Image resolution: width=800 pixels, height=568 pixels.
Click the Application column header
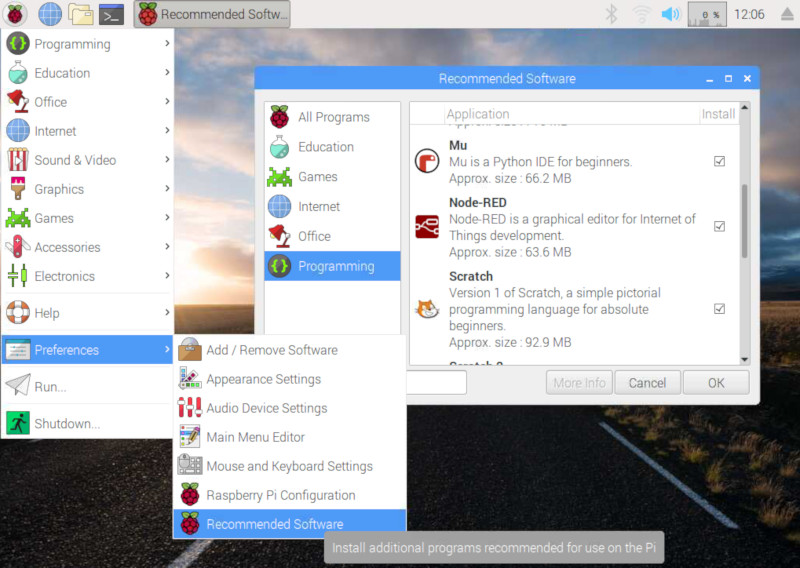click(x=571, y=113)
